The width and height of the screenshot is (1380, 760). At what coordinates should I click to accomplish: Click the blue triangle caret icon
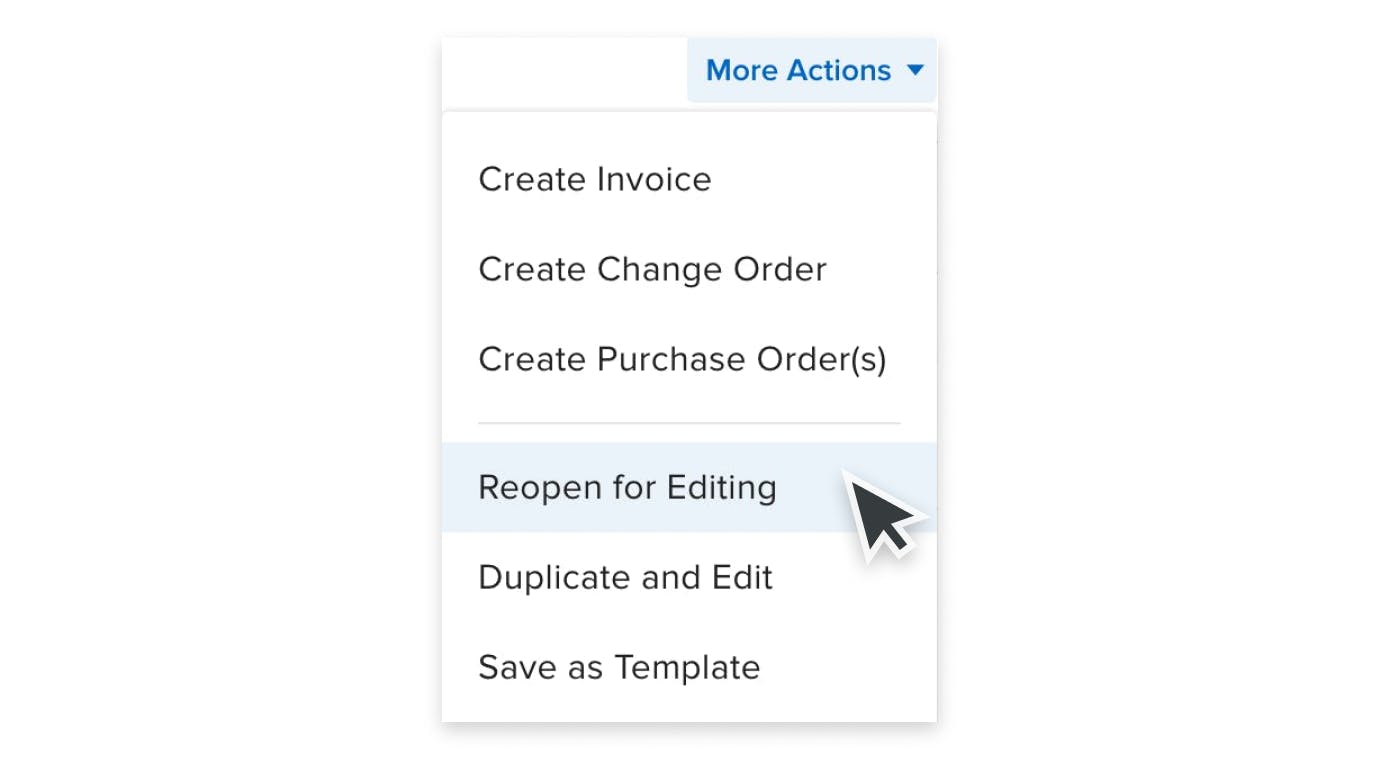pyautogui.click(x=915, y=70)
